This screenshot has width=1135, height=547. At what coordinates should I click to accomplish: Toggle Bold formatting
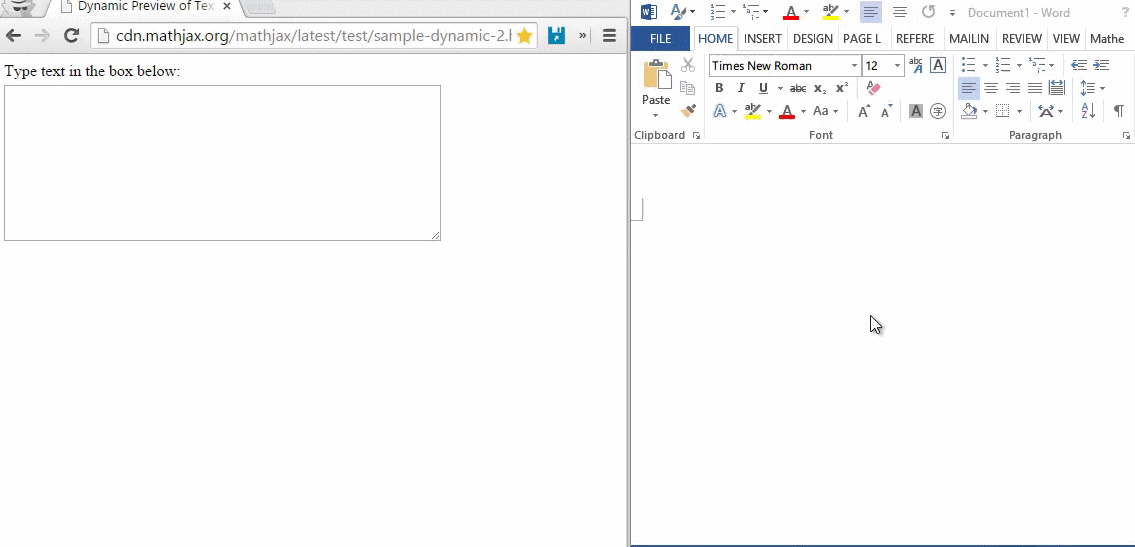pyautogui.click(x=719, y=88)
